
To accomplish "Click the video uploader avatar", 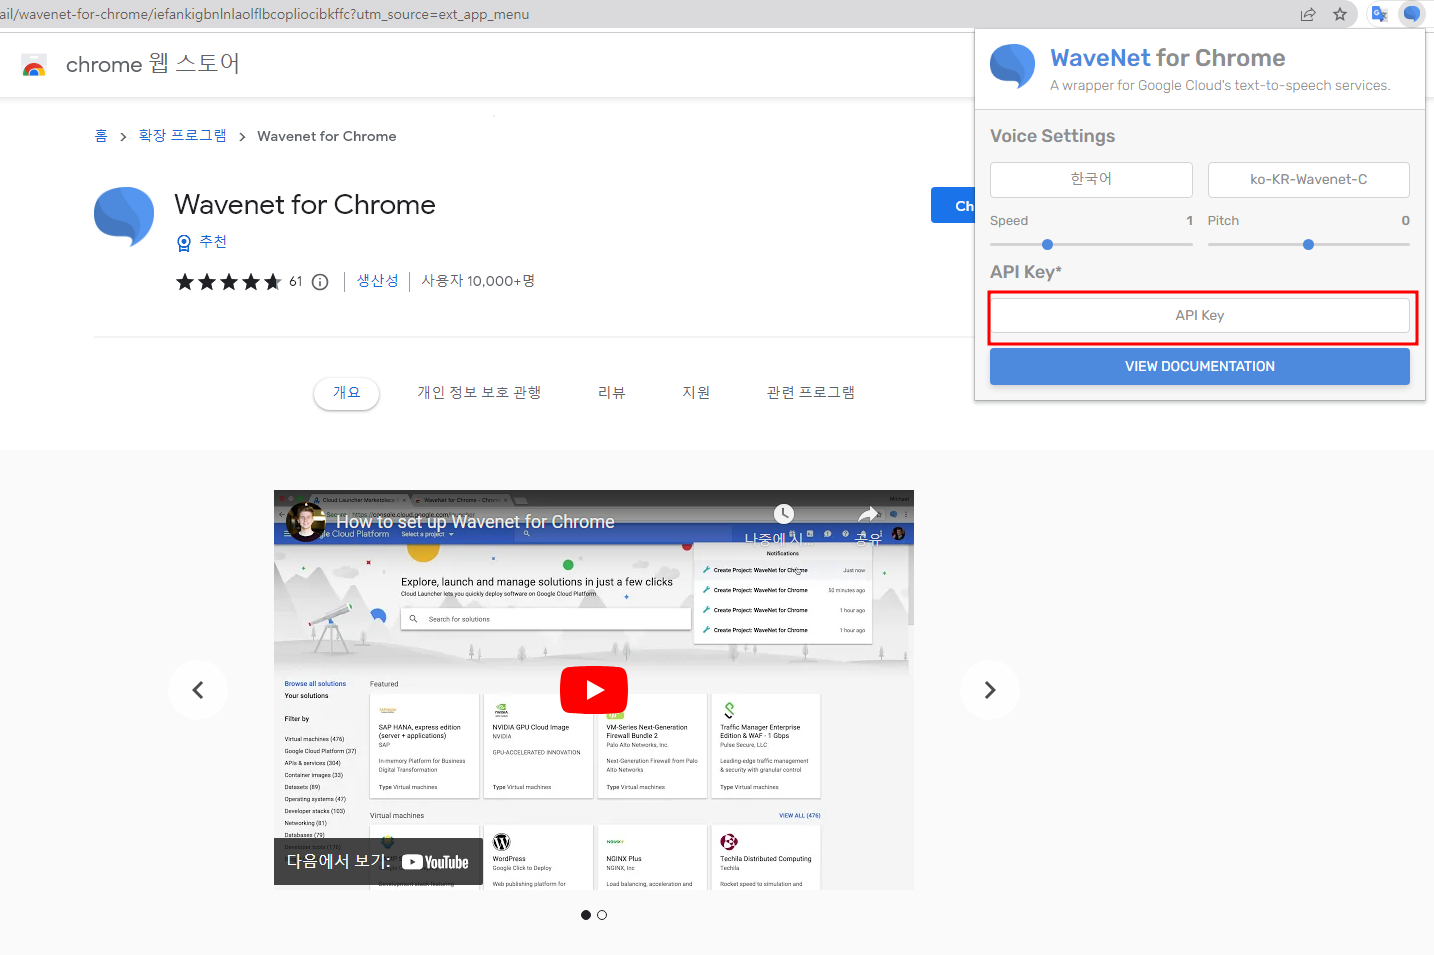I will point(305,521).
